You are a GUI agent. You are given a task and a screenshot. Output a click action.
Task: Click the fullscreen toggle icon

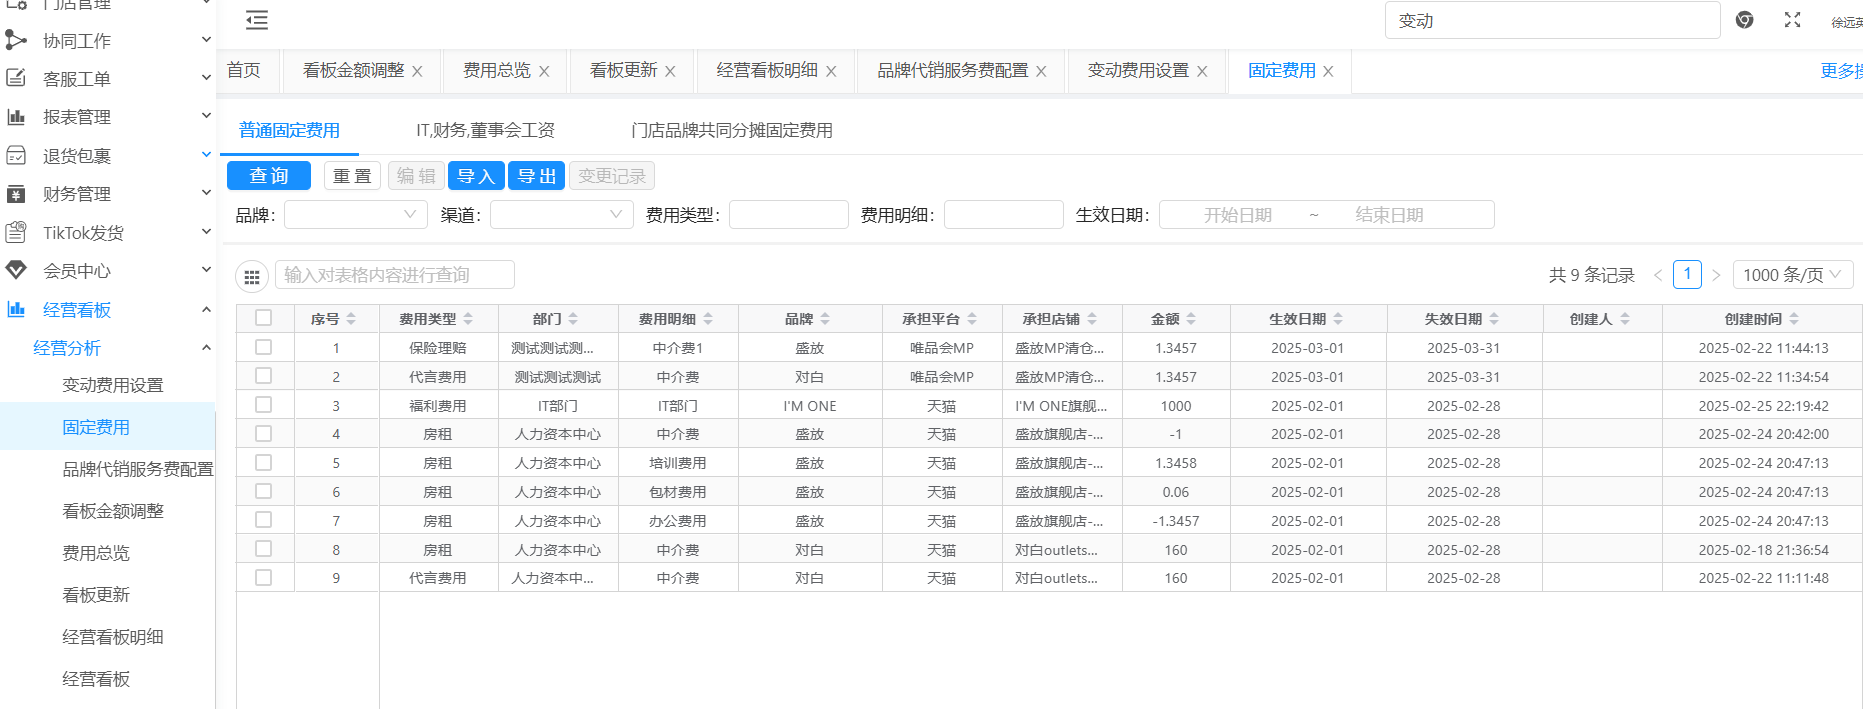point(1792,20)
